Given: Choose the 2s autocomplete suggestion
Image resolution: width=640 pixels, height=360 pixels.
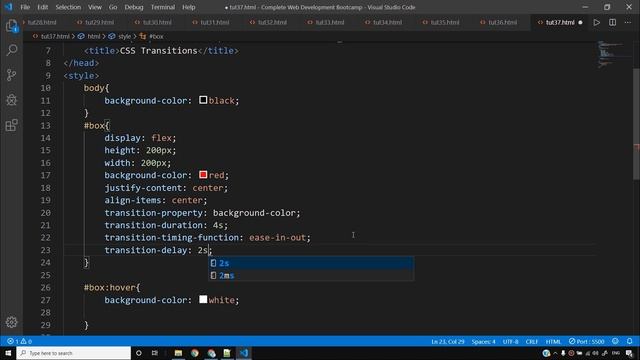Looking at the screenshot, I should point(311,263).
